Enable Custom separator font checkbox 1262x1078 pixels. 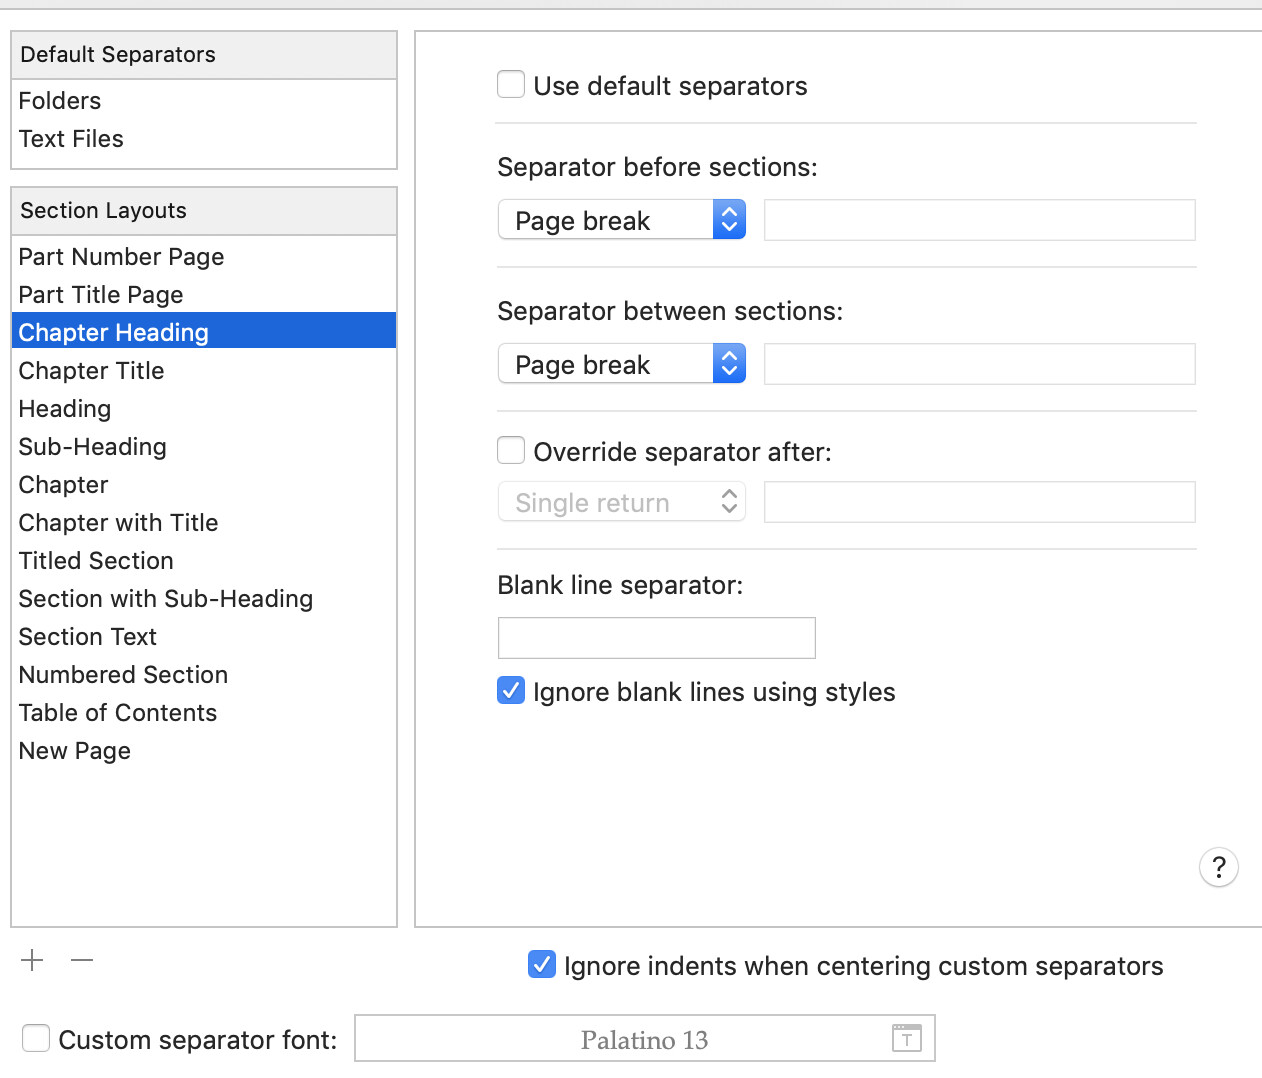tap(36, 1039)
